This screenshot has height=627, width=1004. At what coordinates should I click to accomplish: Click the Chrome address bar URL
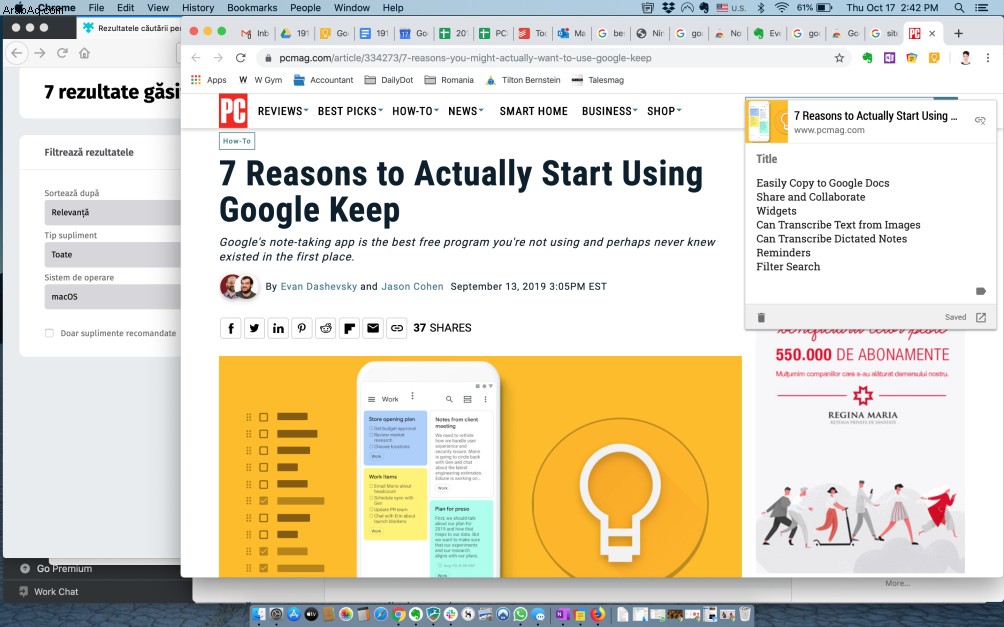point(466,58)
